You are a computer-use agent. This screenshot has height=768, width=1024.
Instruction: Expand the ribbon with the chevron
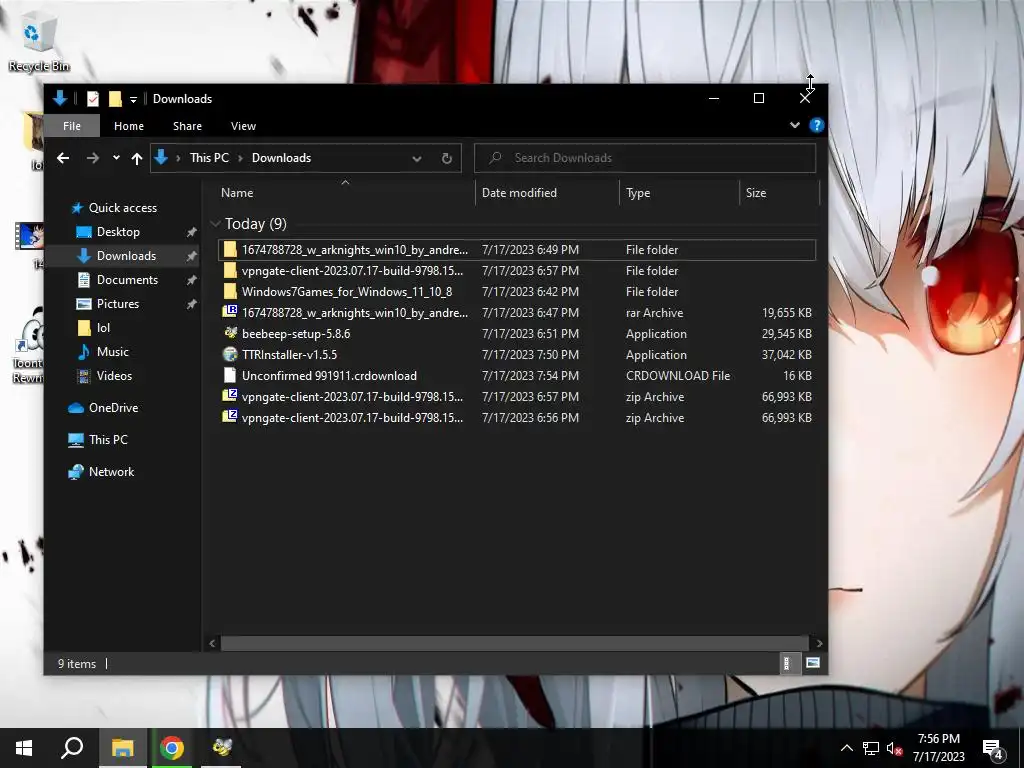(795, 125)
